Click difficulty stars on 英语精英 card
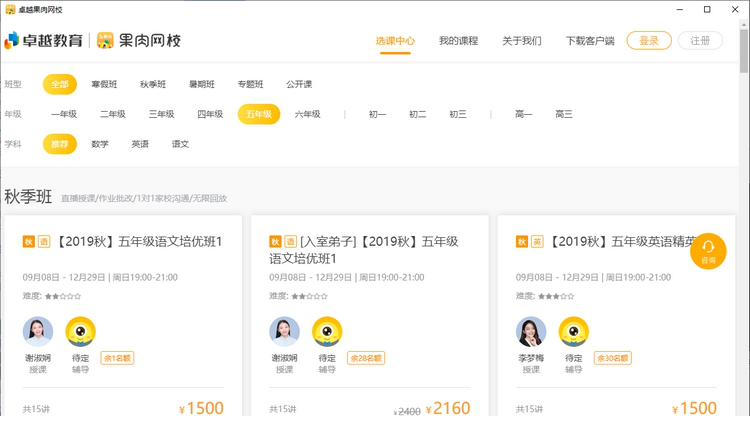 click(x=556, y=296)
